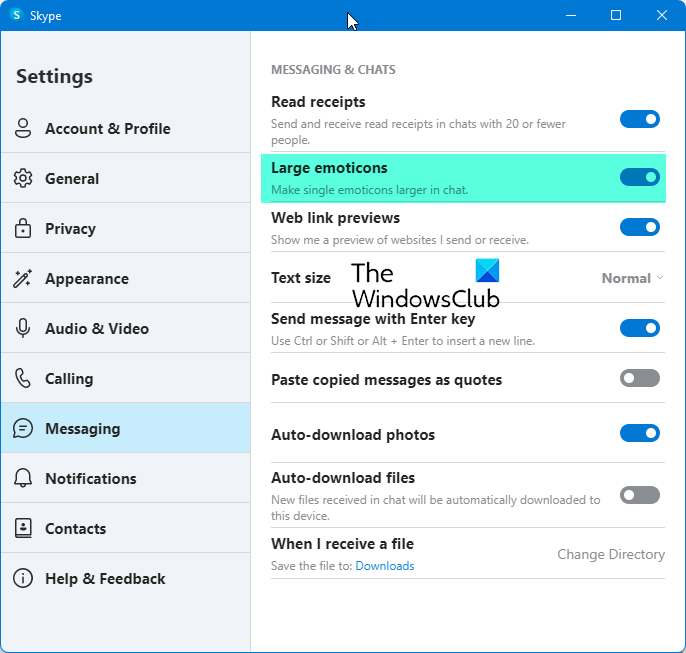
Task: Click the Contacts address book icon
Action: (x=23, y=528)
